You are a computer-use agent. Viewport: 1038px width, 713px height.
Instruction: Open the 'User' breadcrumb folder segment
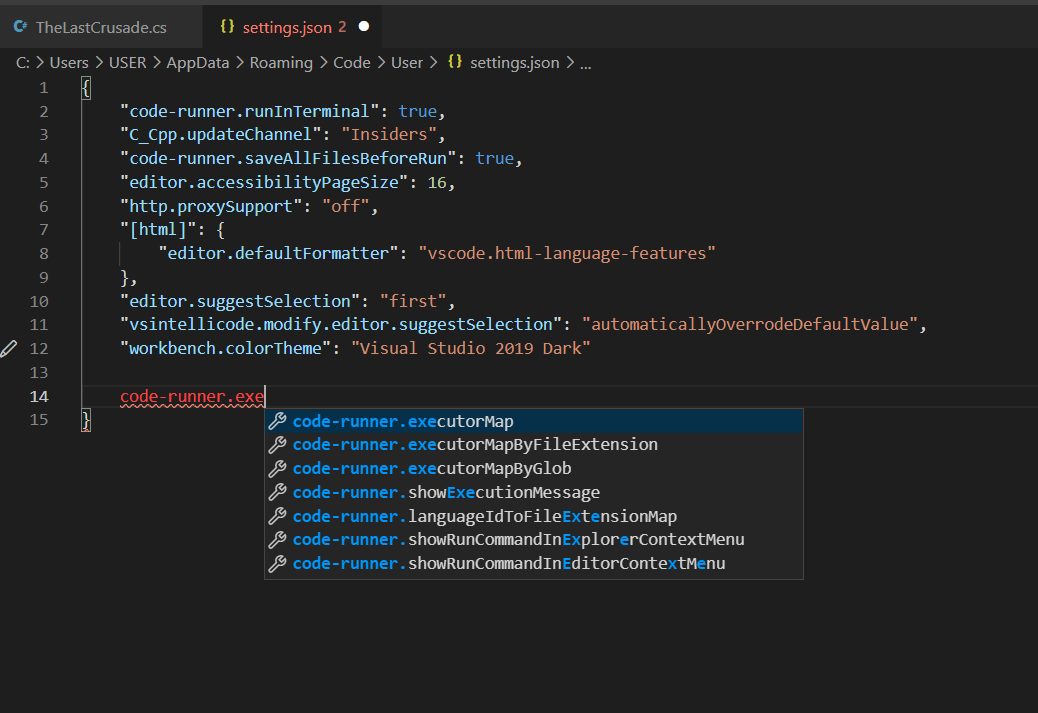point(406,63)
